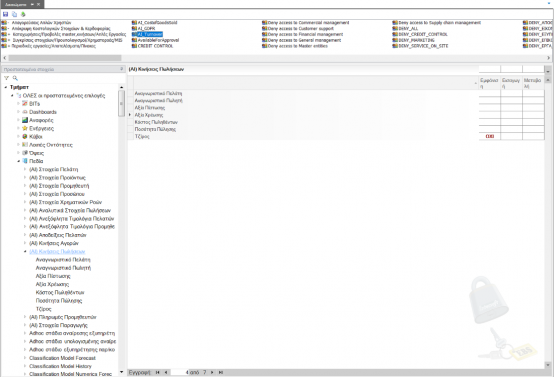The height and width of the screenshot is (377, 554).
Task: Expand the (AI) Στοιχεία Παραγωγής node
Action: [x=25, y=325]
